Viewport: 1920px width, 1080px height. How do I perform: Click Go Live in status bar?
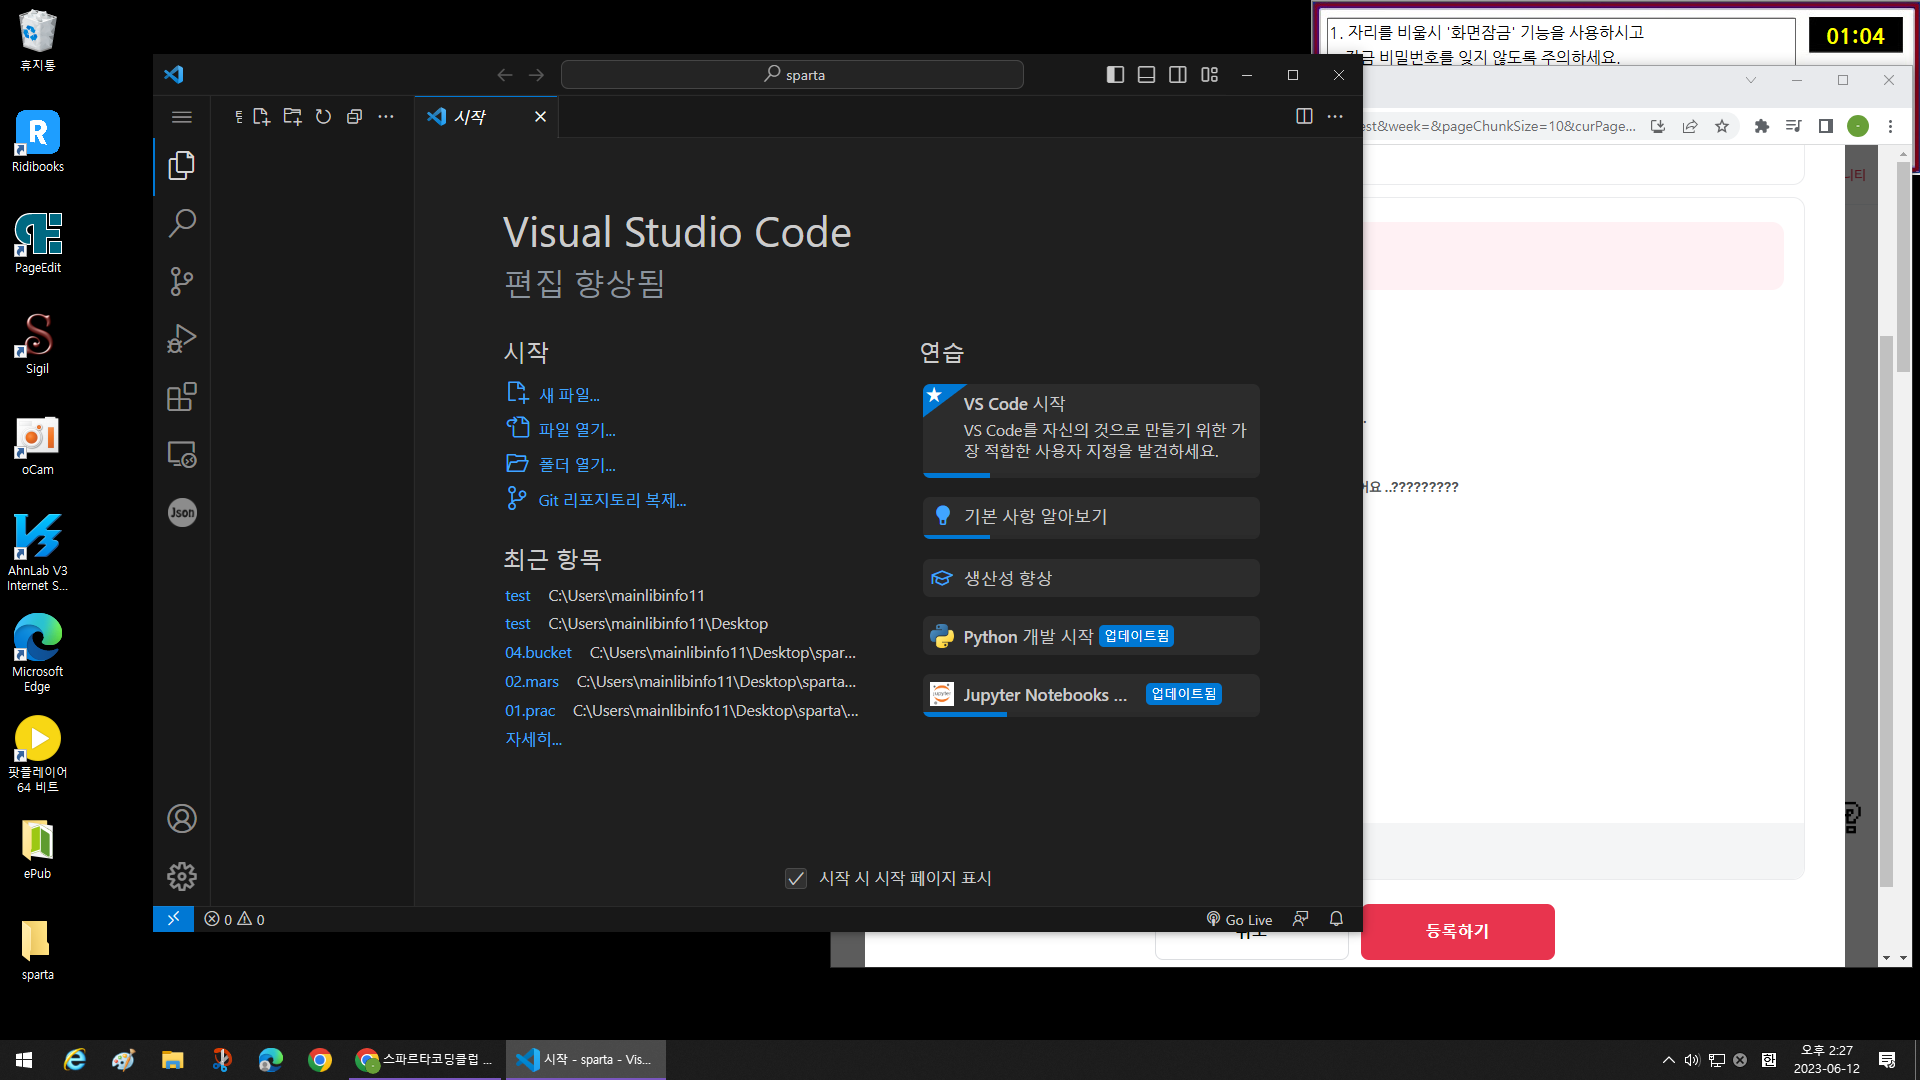click(1239, 919)
